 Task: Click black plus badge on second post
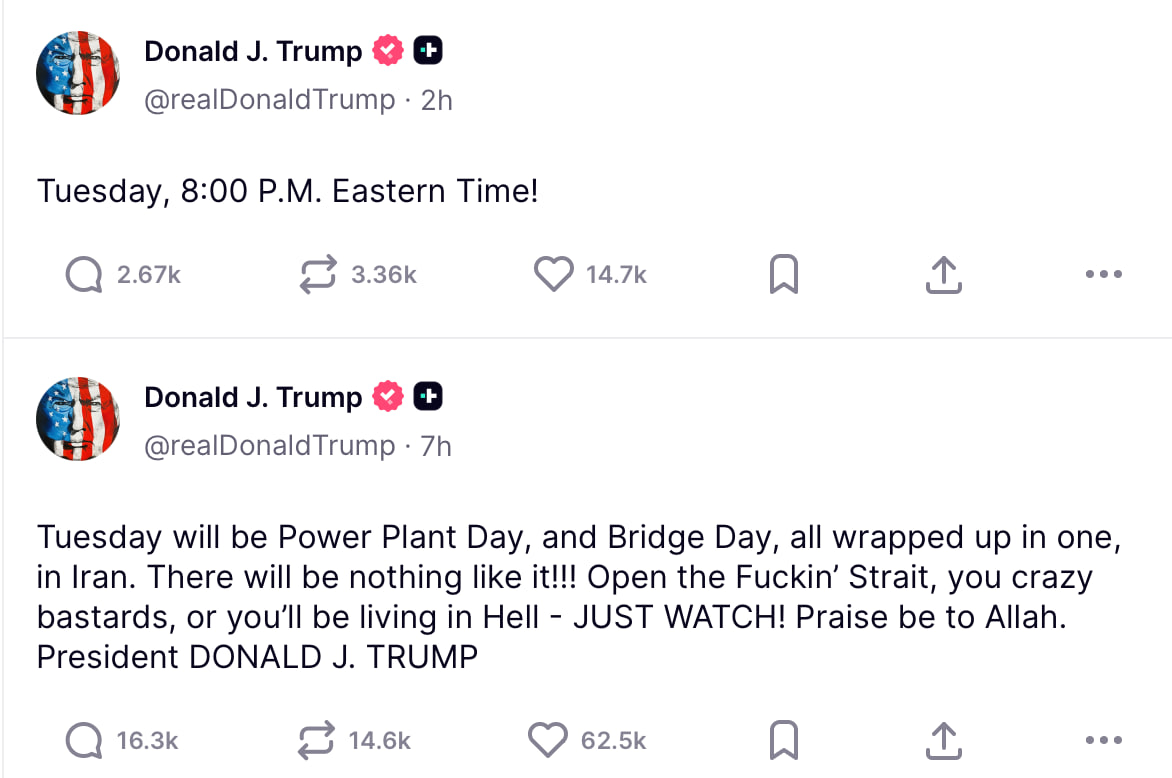[x=428, y=396]
